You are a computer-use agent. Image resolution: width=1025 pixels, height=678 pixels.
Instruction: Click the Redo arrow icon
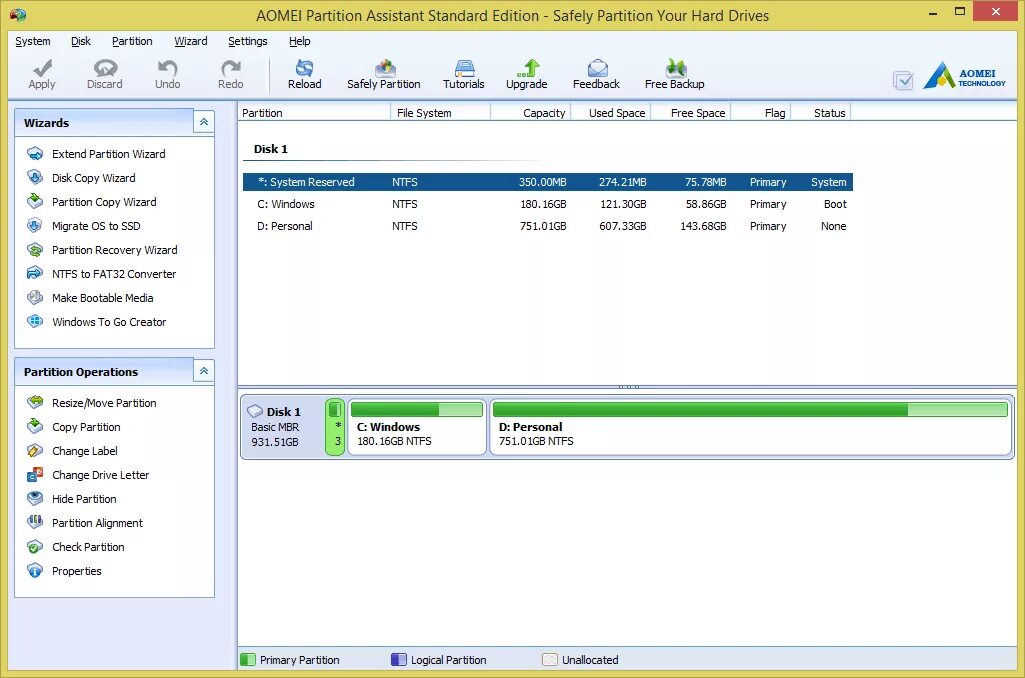coord(231,67)
